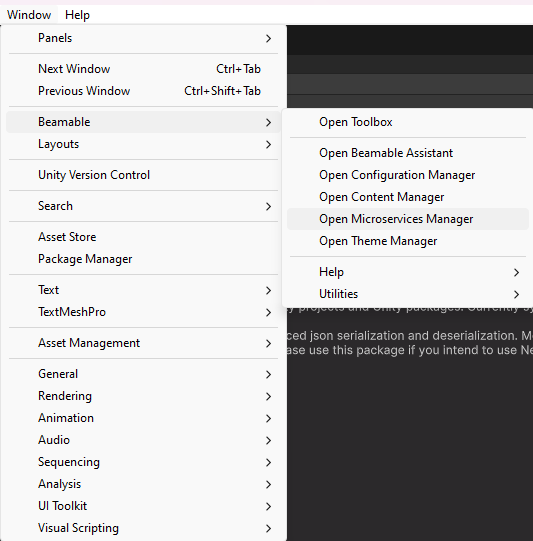Select Next Window menu item

(x=143, y=69)
